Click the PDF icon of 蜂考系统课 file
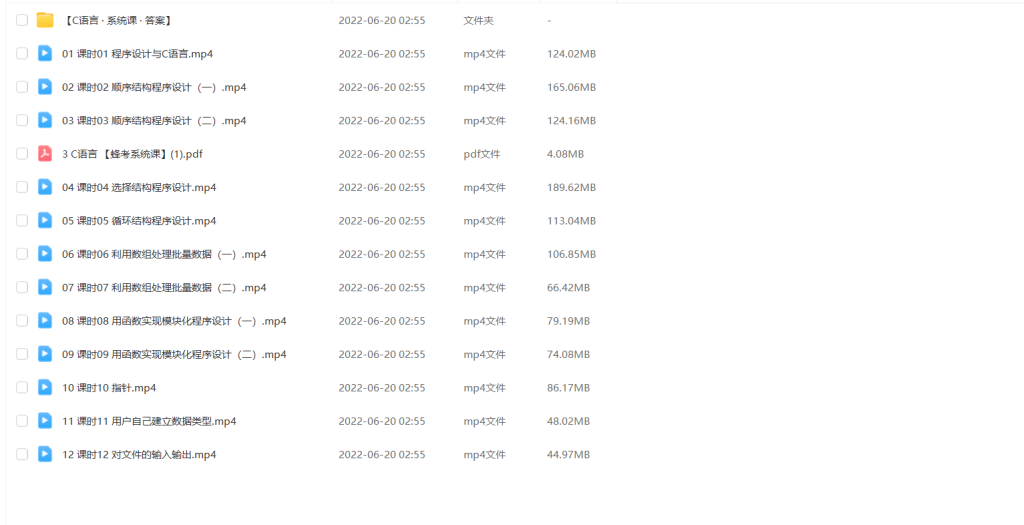The width and height of the screenshot is (1024, 525). [x=45, y=154]
